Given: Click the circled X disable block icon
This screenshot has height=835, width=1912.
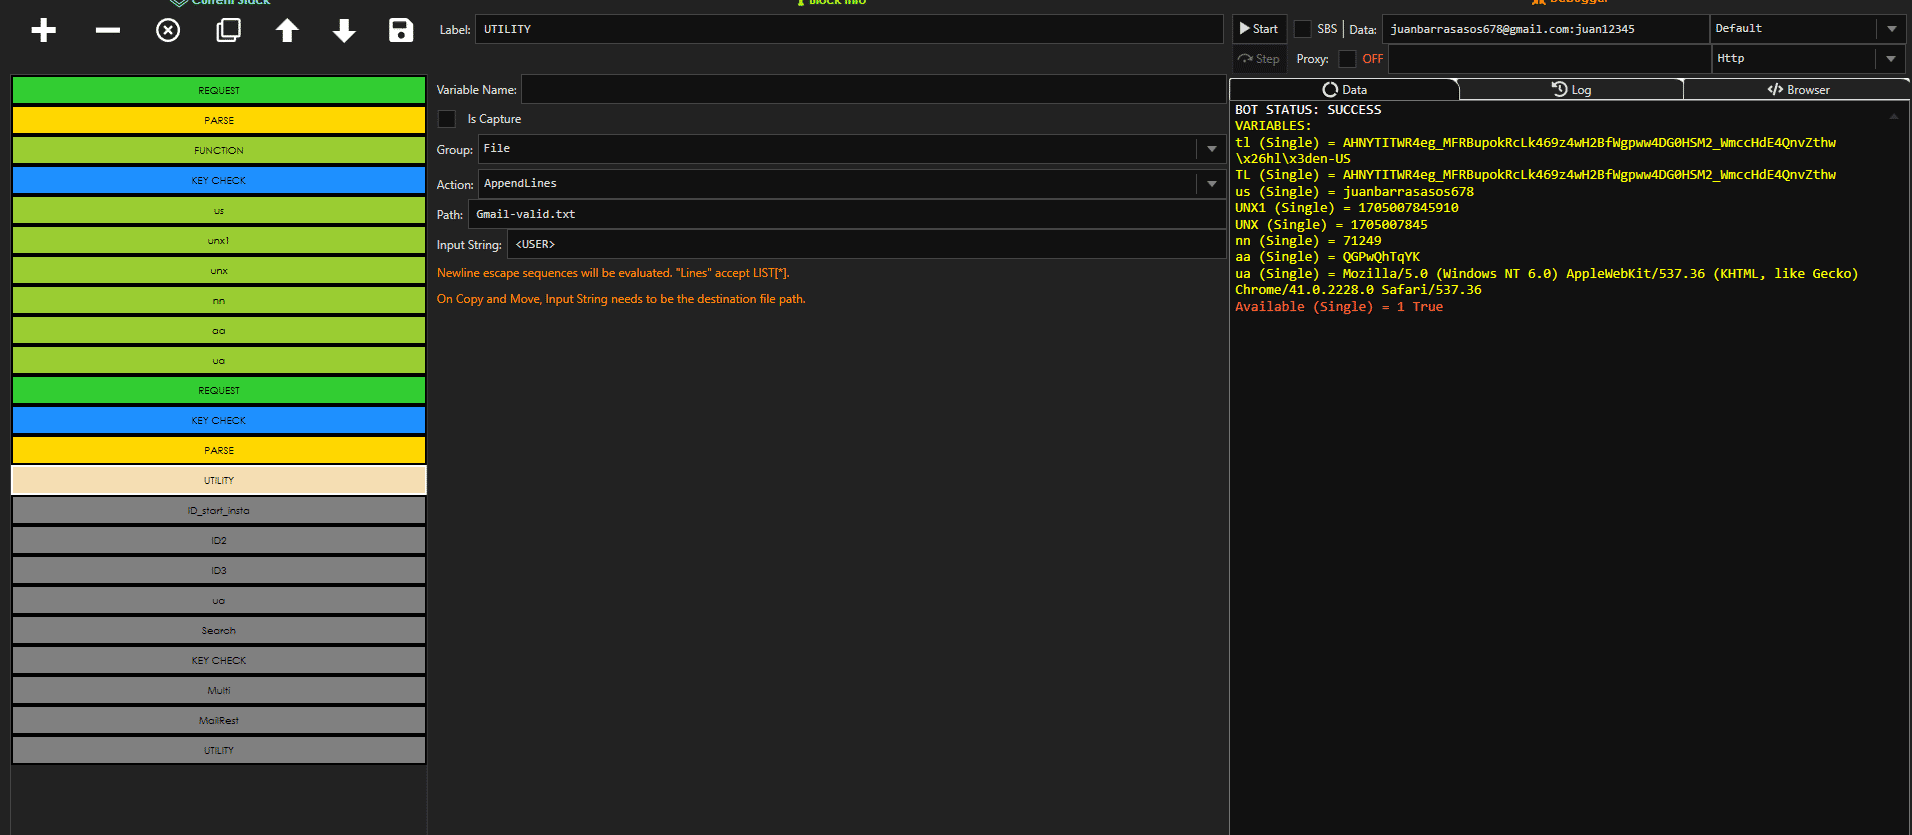Looking at the screenshot, I should pyautogui.click(x=168, y=30).
